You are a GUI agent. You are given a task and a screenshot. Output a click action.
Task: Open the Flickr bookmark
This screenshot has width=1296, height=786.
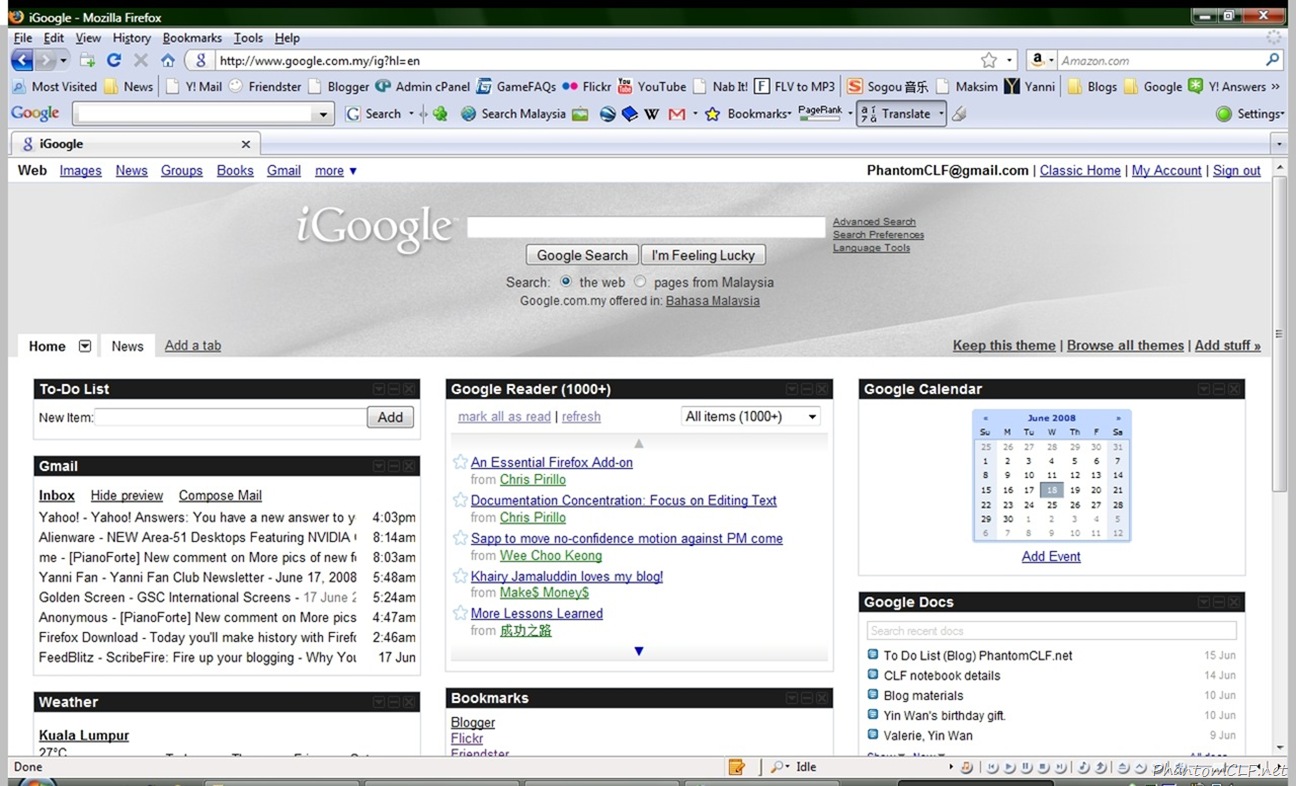tap(586, 86)
